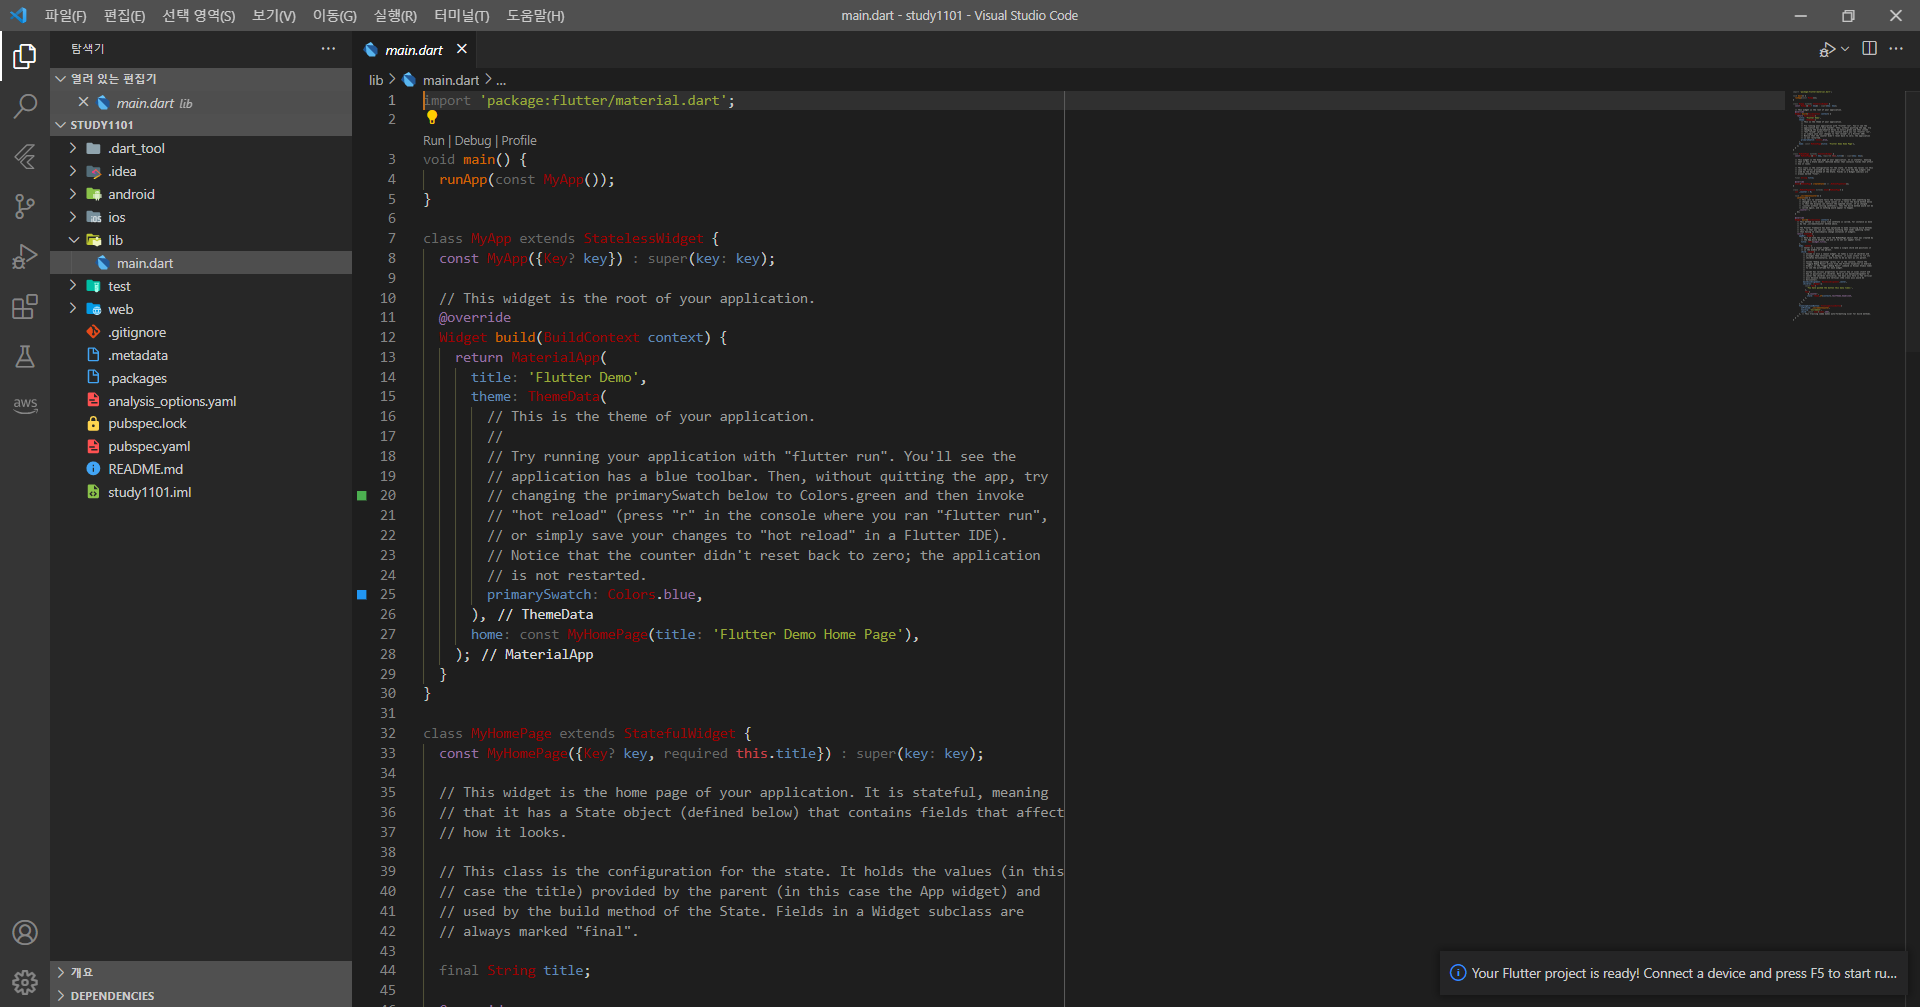Click the main.dart breadcrumb segment

coord(450,80)
